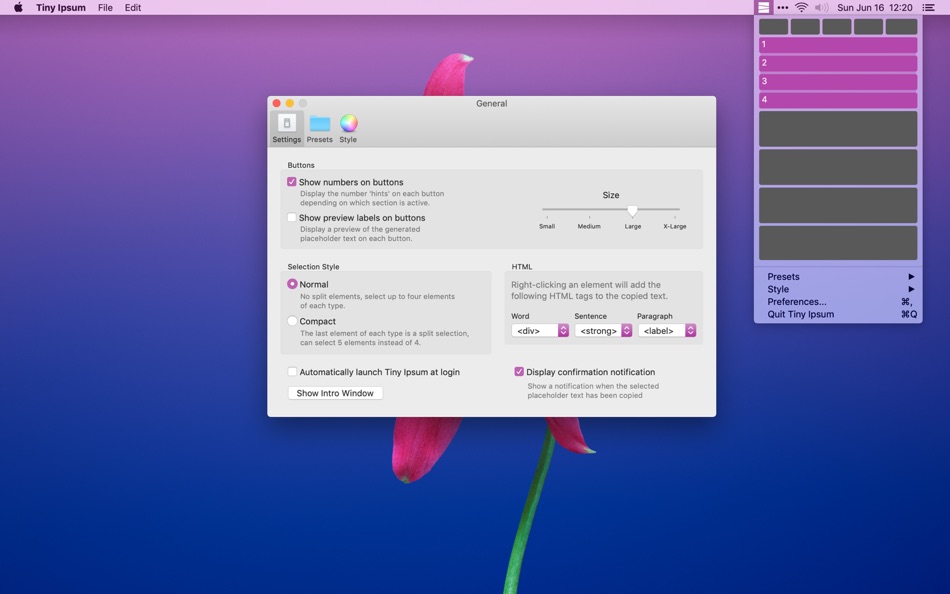Open the Sentence HTML tag dropdown
The width and height of the screenshot is (950, 594).
[x=603, y=331]
